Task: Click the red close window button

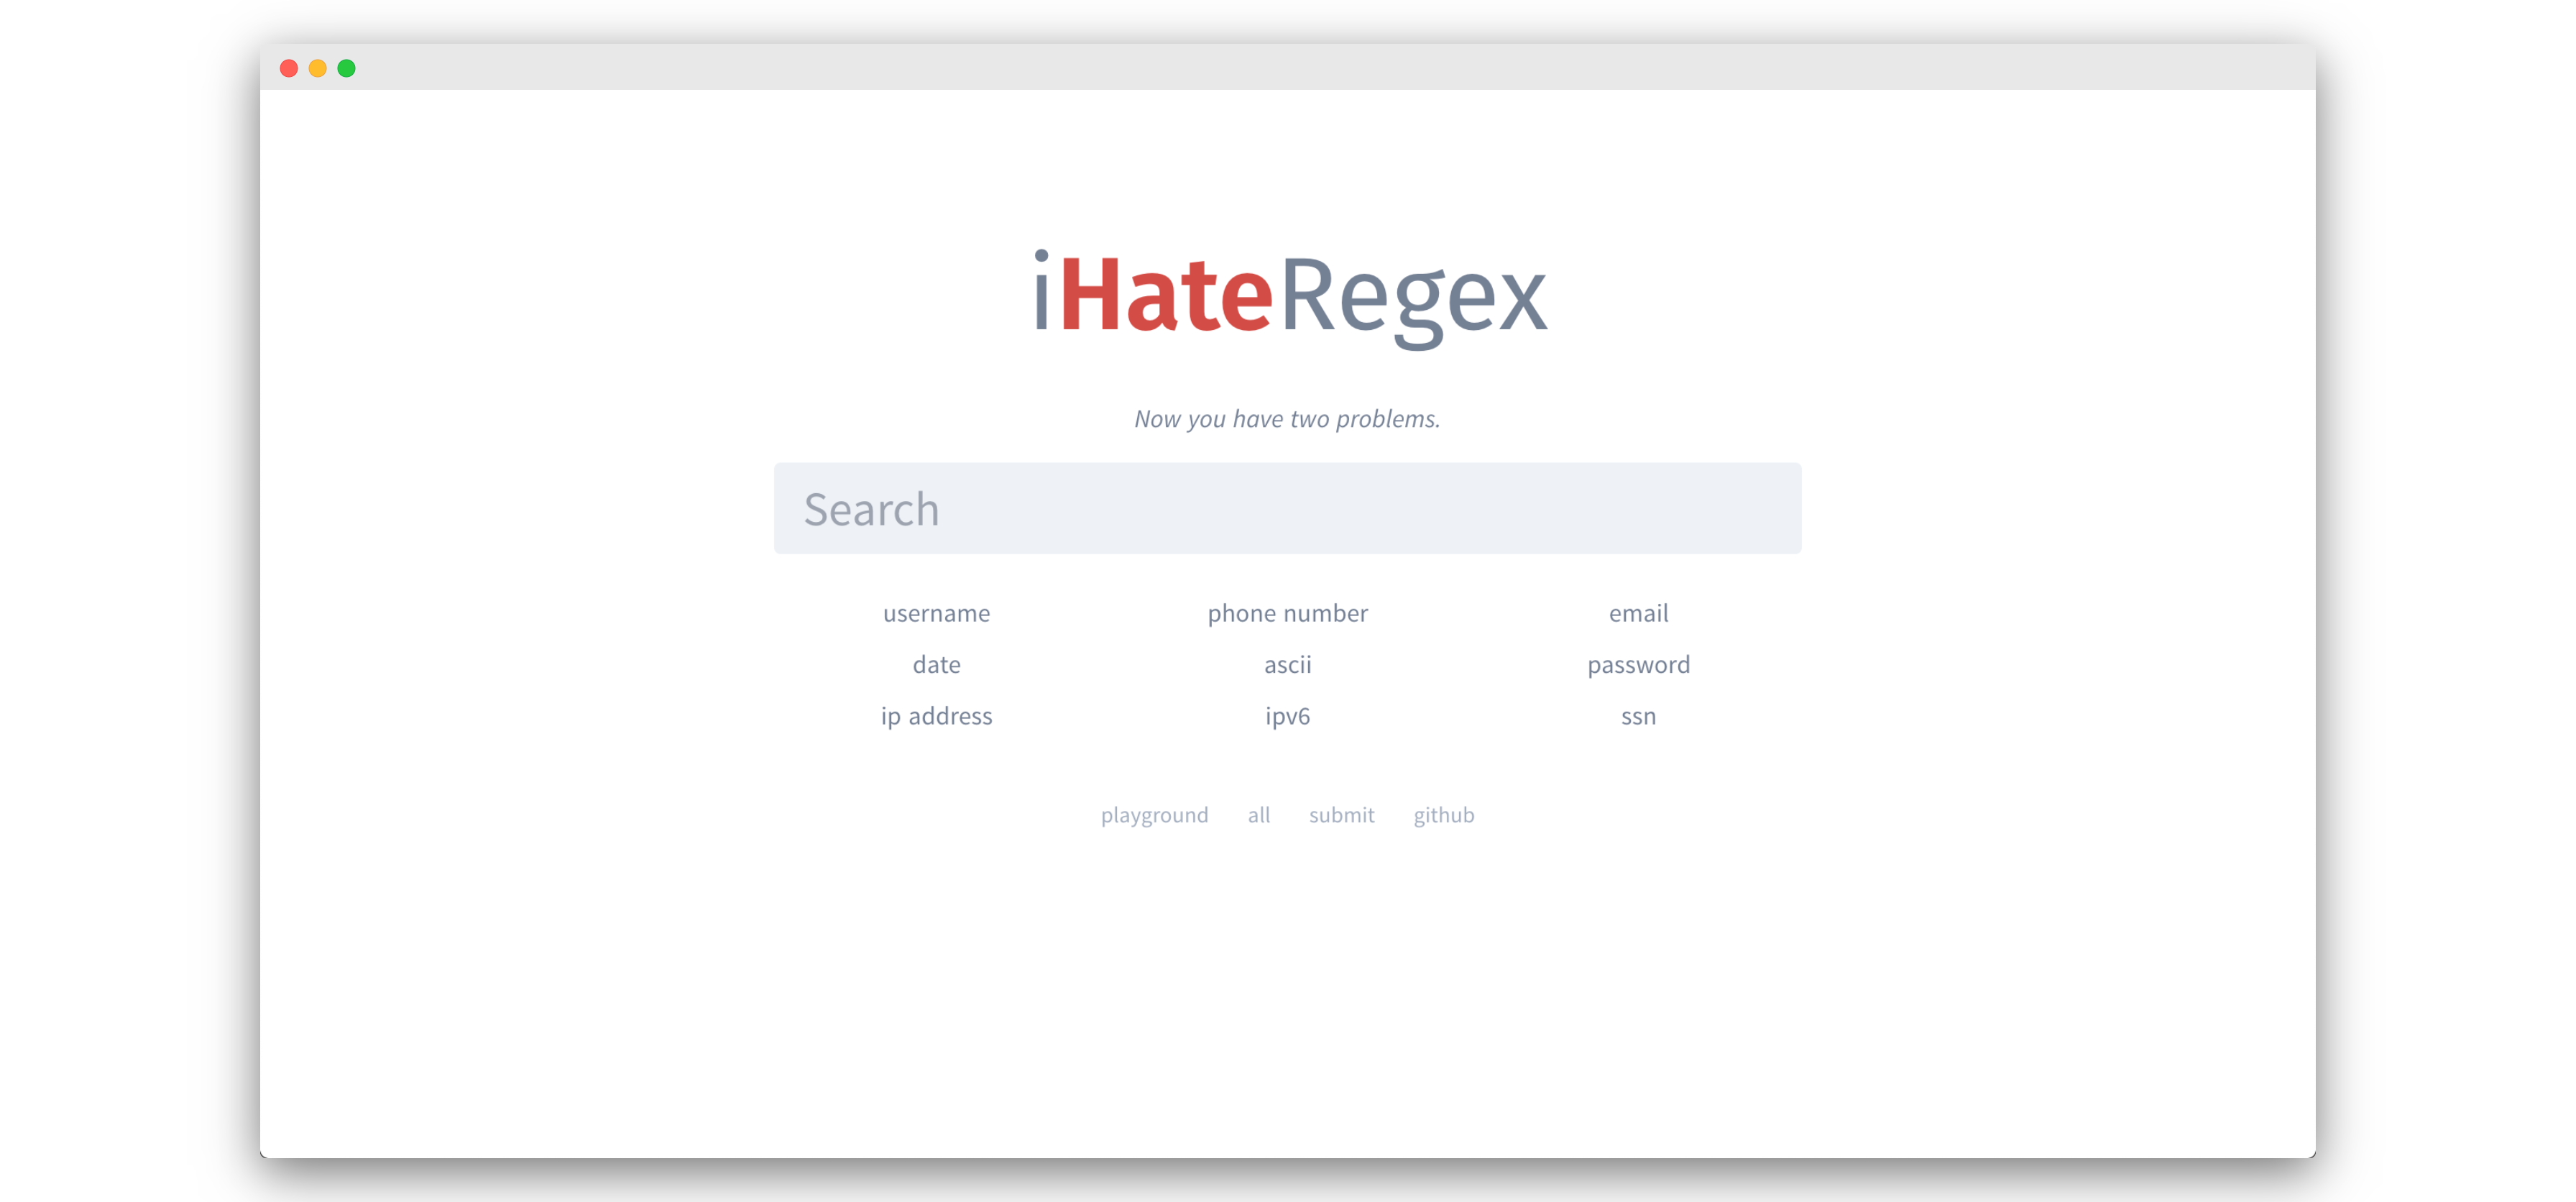Action: (289, 68)
